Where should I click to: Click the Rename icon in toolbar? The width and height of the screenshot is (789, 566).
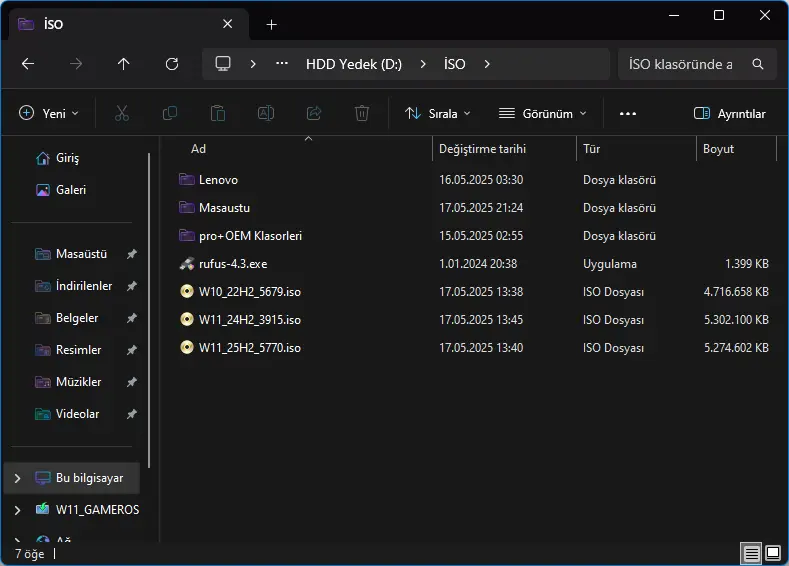point(266,113)
